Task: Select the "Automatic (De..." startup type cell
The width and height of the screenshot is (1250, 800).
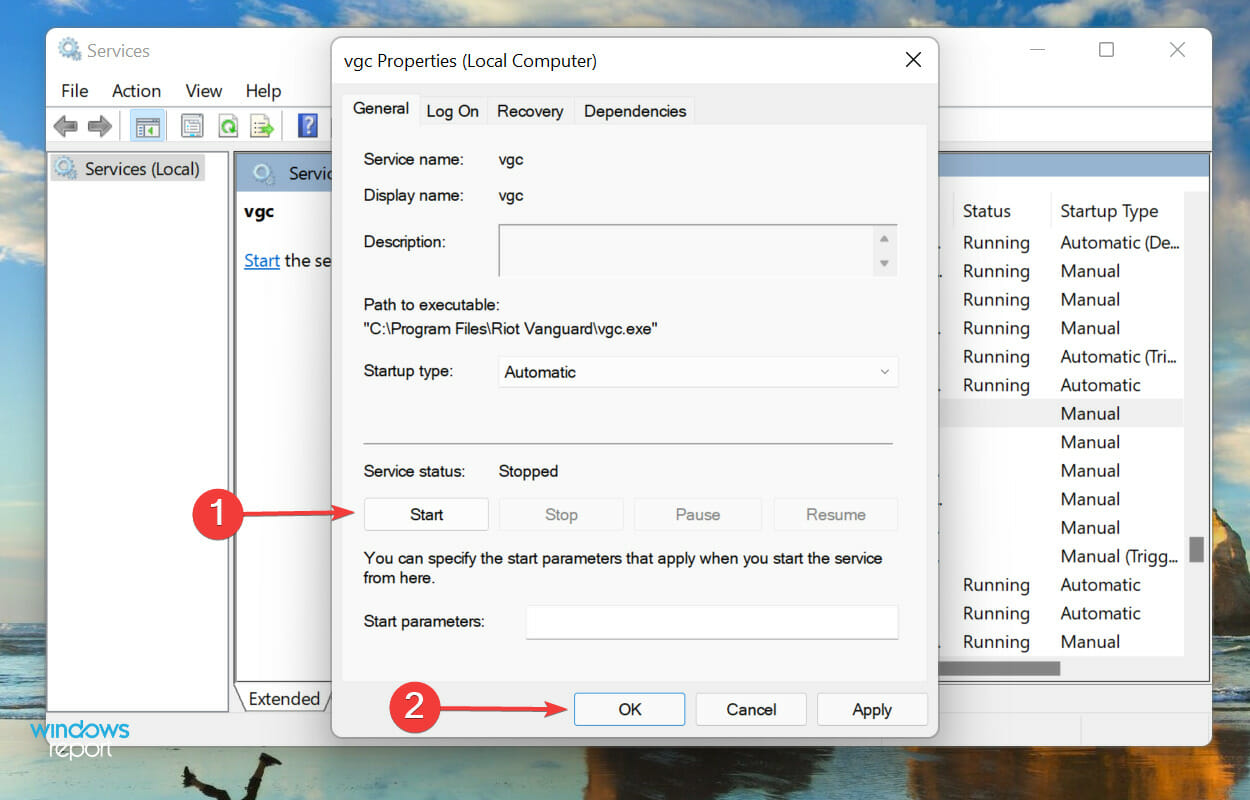Action: 1120,242
